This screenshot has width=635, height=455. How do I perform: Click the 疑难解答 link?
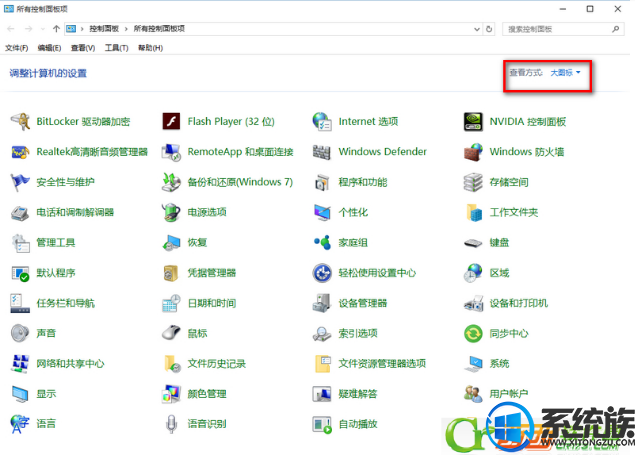(358, 394)
